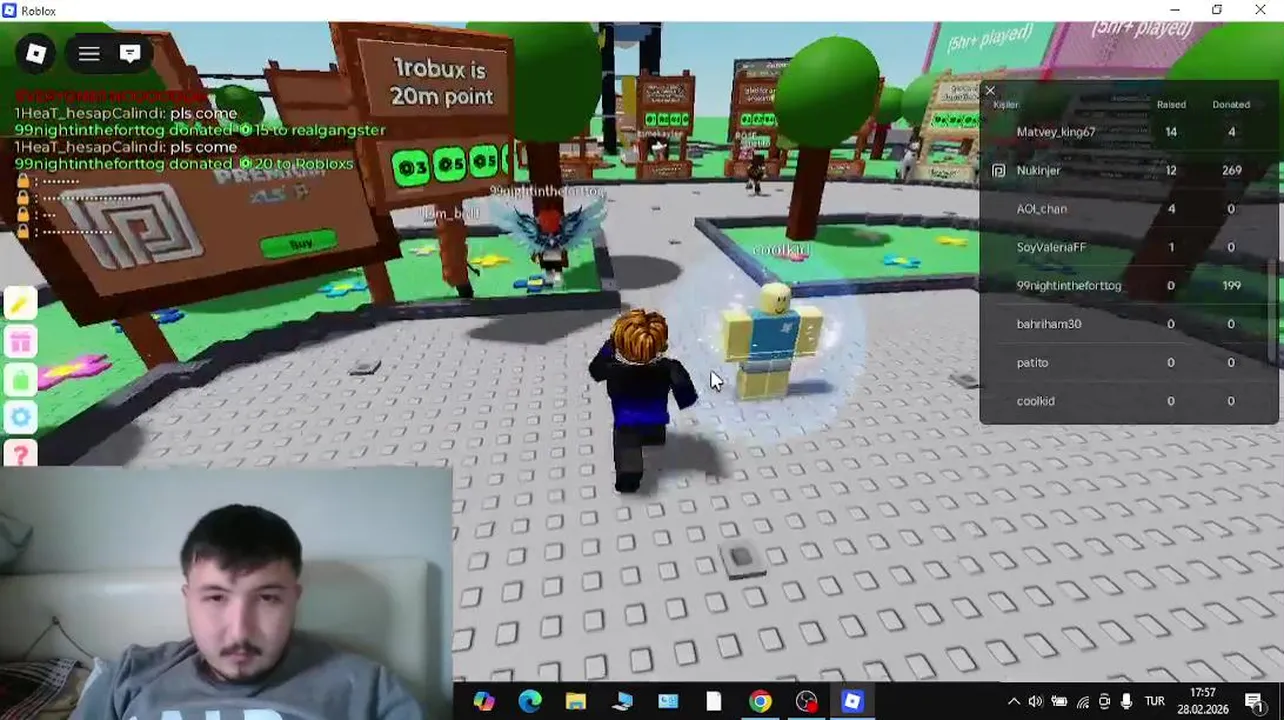Open the pink gift box sidebar icon
This screenshot has height=720, width=1284.
21,342
